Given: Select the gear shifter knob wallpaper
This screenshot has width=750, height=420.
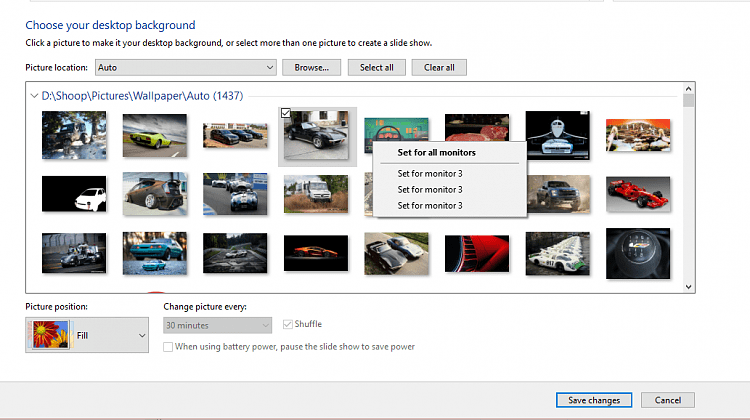Looking at the screenshot, I should pyautogui.click(x=637, y=253).
